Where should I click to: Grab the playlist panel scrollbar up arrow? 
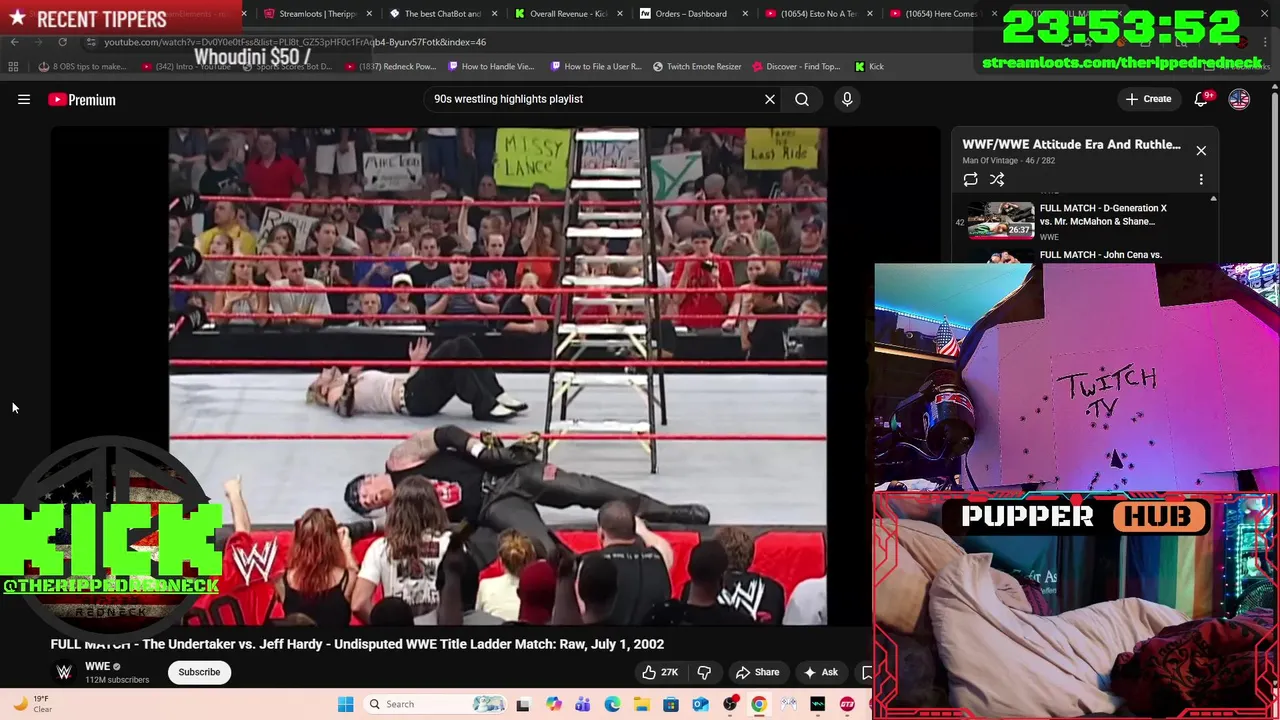coord(1213,199)
